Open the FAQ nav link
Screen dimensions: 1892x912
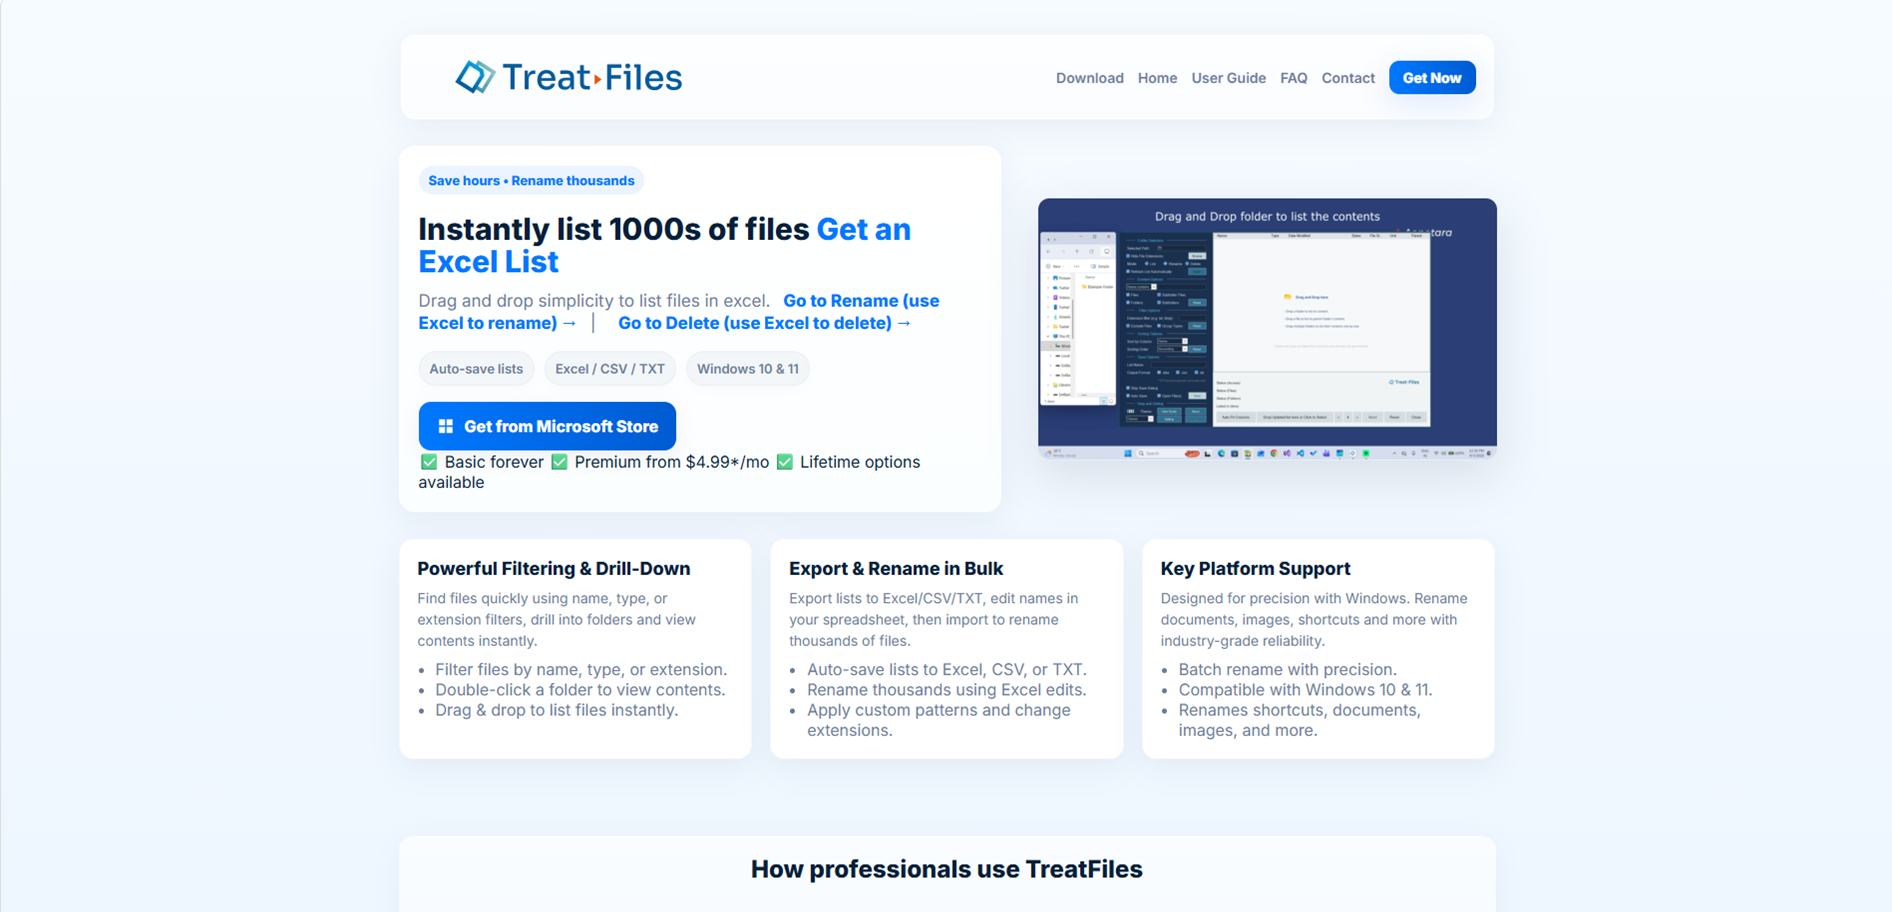click(x=1293, y=78)
